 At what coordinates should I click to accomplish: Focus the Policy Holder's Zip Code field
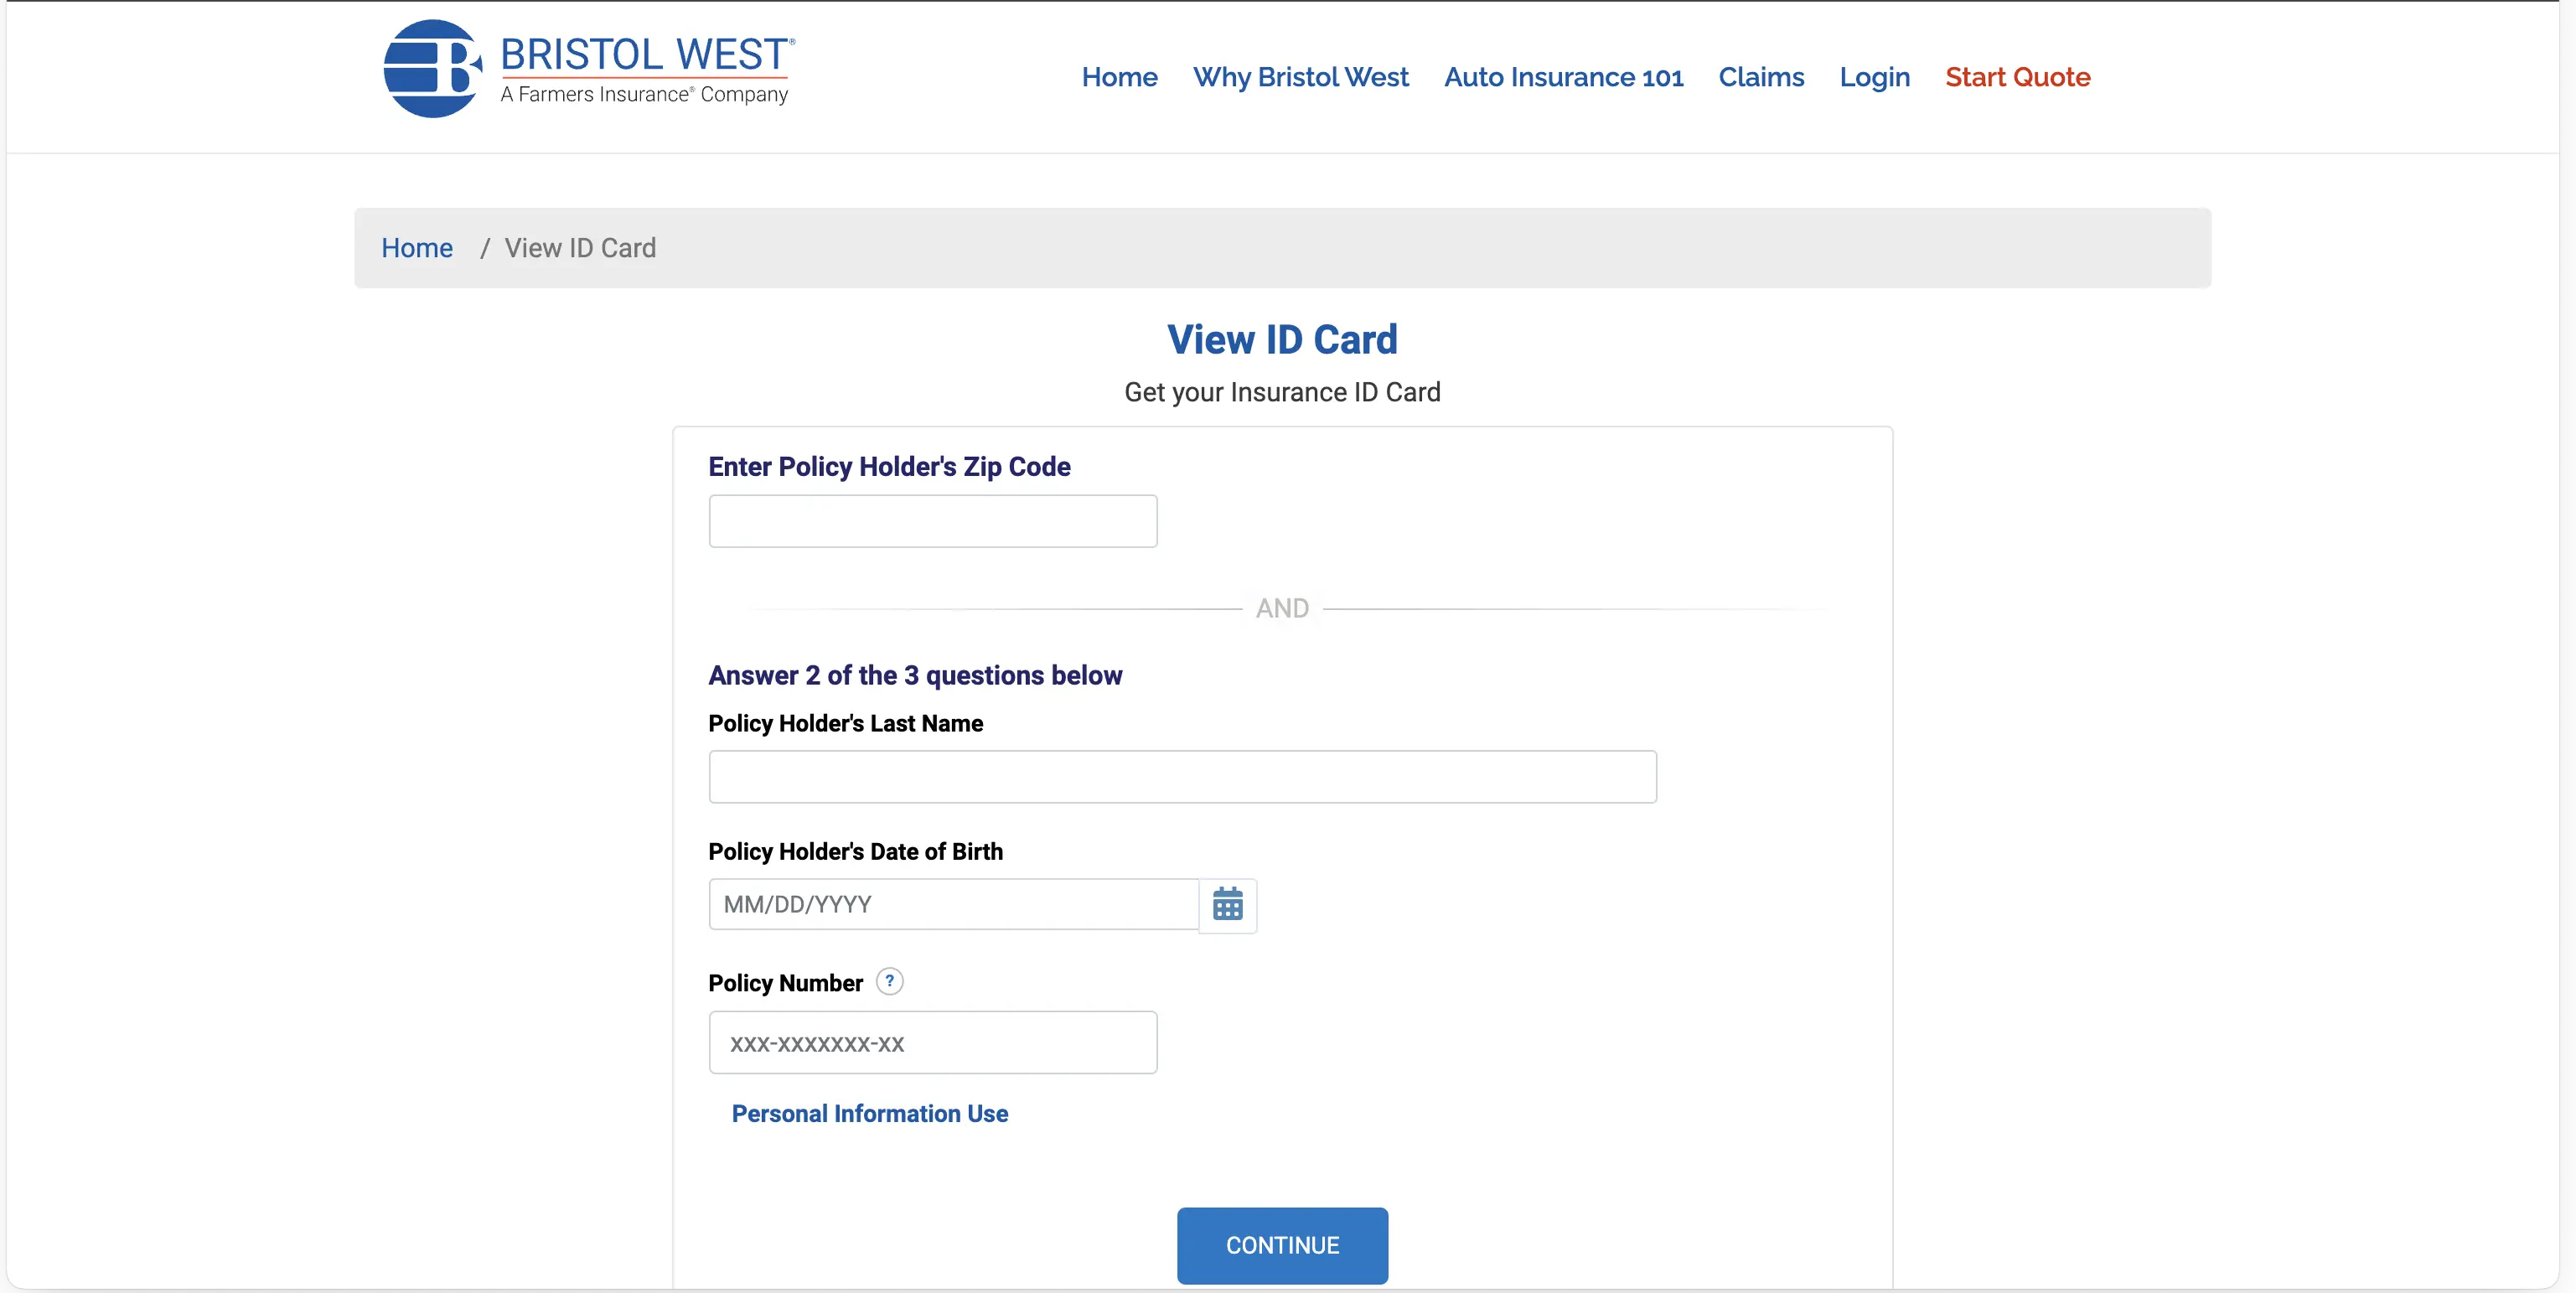932,521
